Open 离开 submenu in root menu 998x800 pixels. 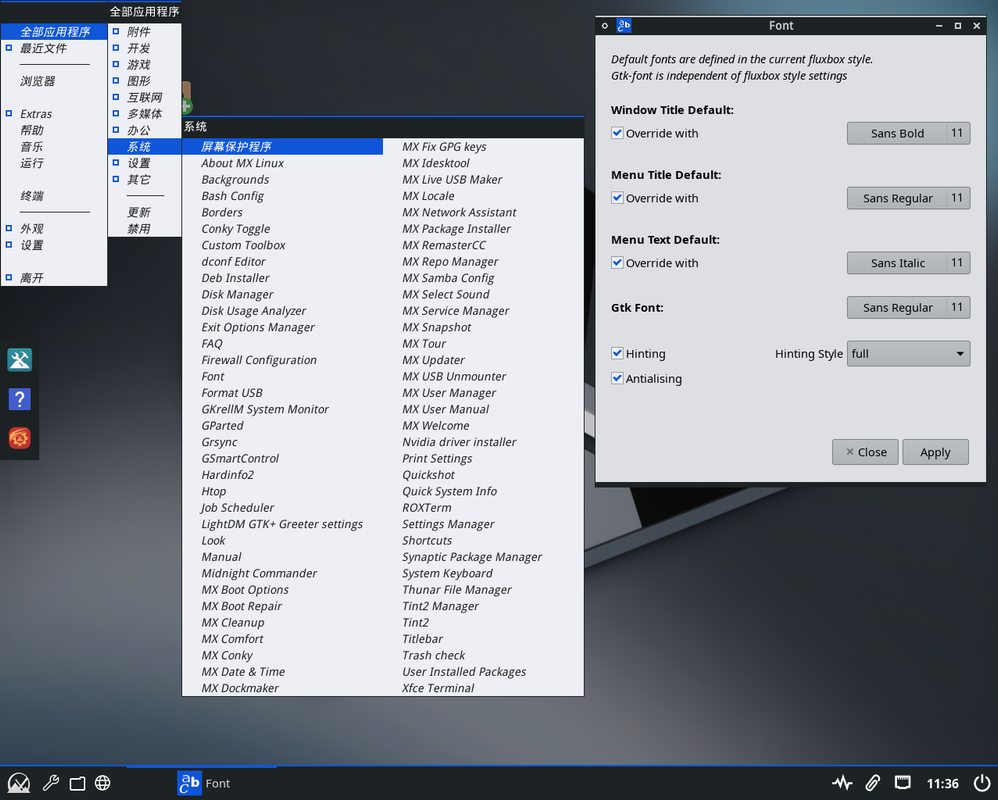tap(54, 278)
